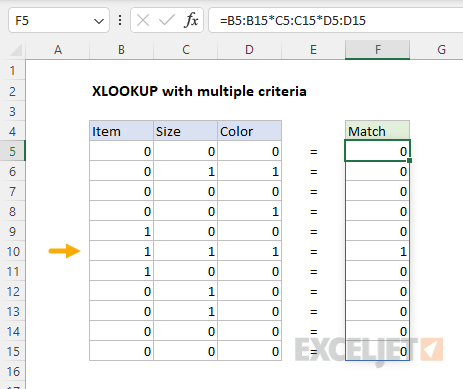Select Size cell C6 showing 1

coord(185,171)
